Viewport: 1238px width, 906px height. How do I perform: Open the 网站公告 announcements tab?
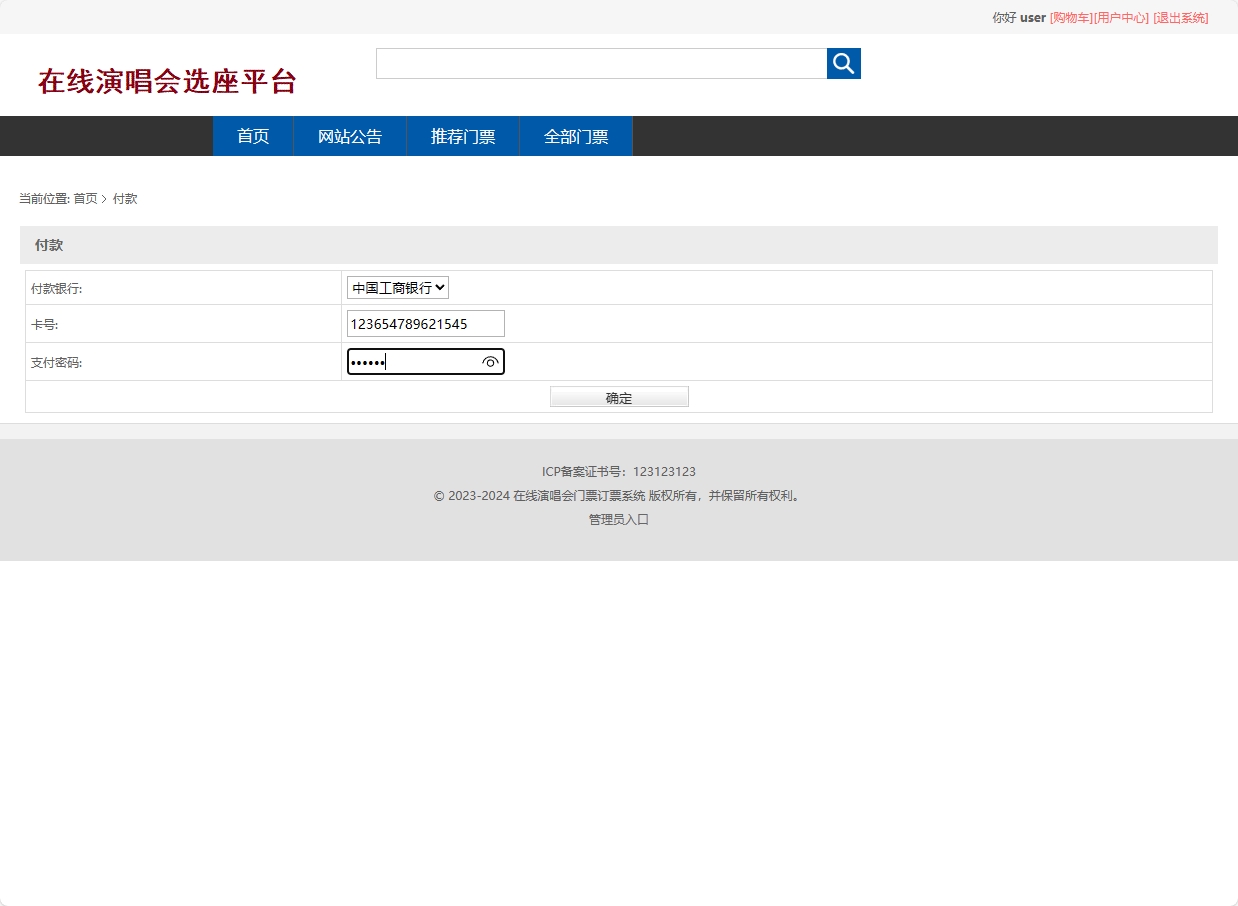350,136
